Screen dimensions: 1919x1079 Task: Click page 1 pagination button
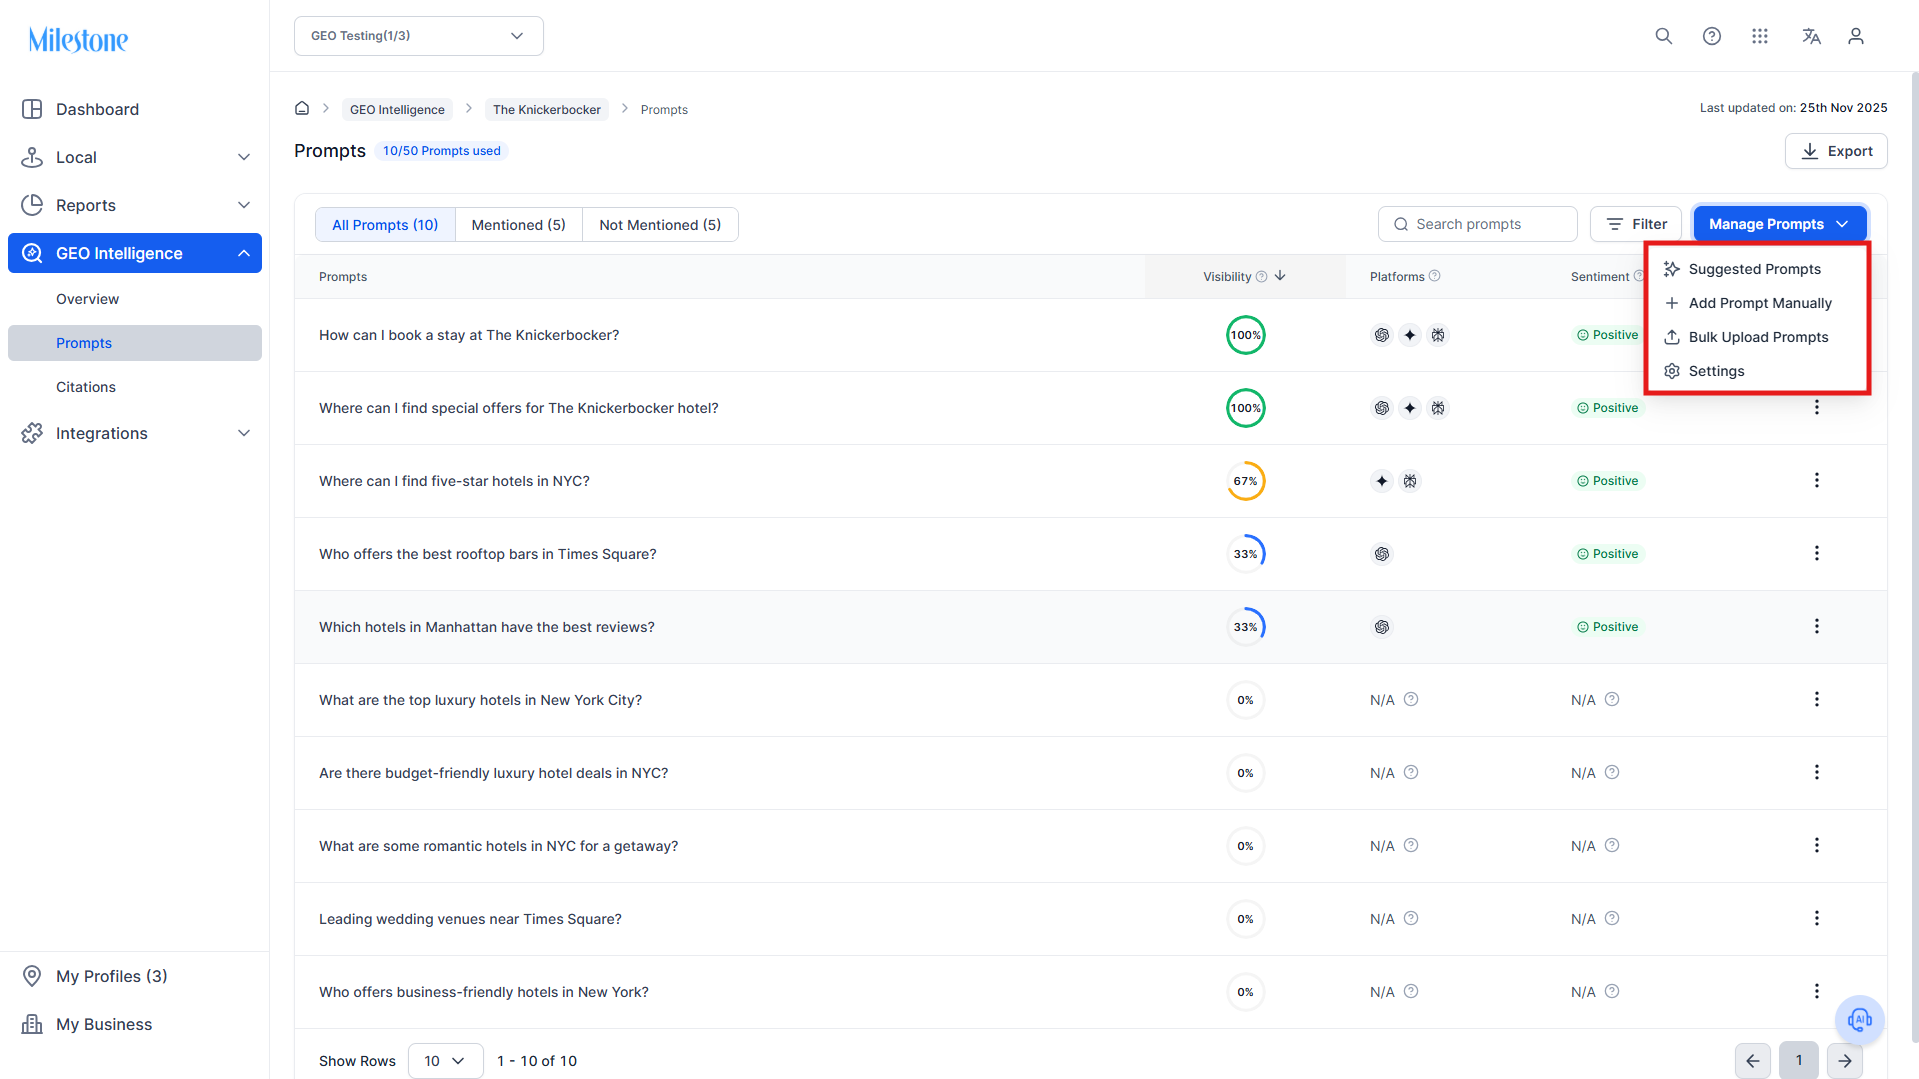click(x=1799, y=1061)
